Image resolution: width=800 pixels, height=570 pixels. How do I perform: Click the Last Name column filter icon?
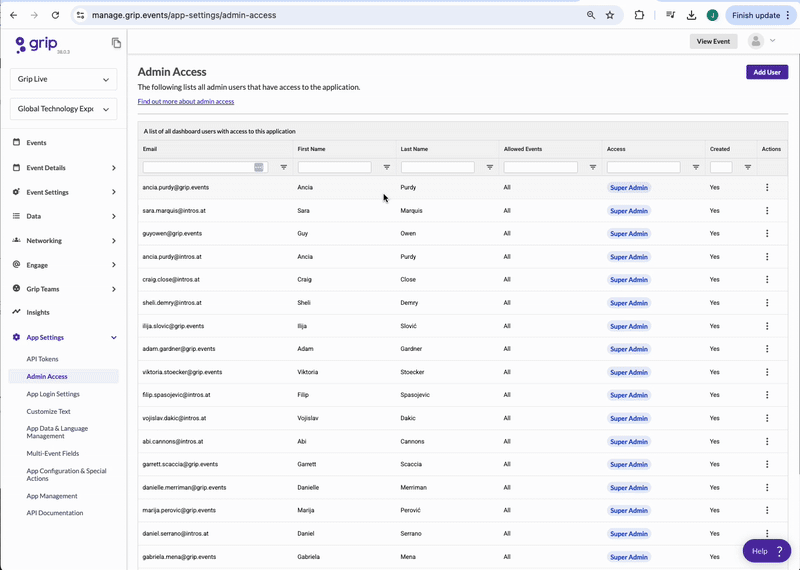click(x=490, y=167)
